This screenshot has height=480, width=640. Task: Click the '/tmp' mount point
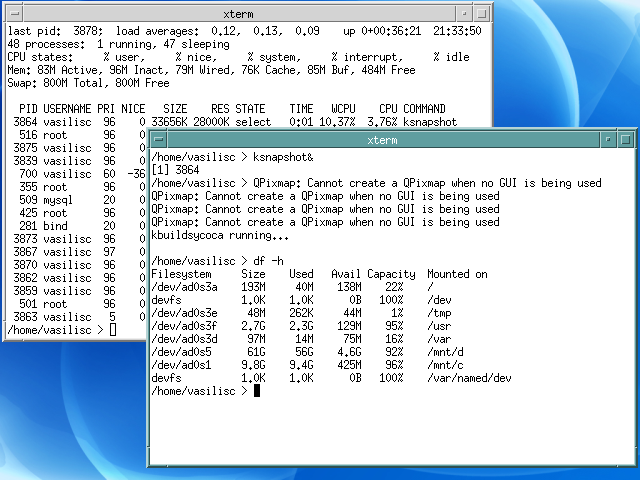pos(439,313)
